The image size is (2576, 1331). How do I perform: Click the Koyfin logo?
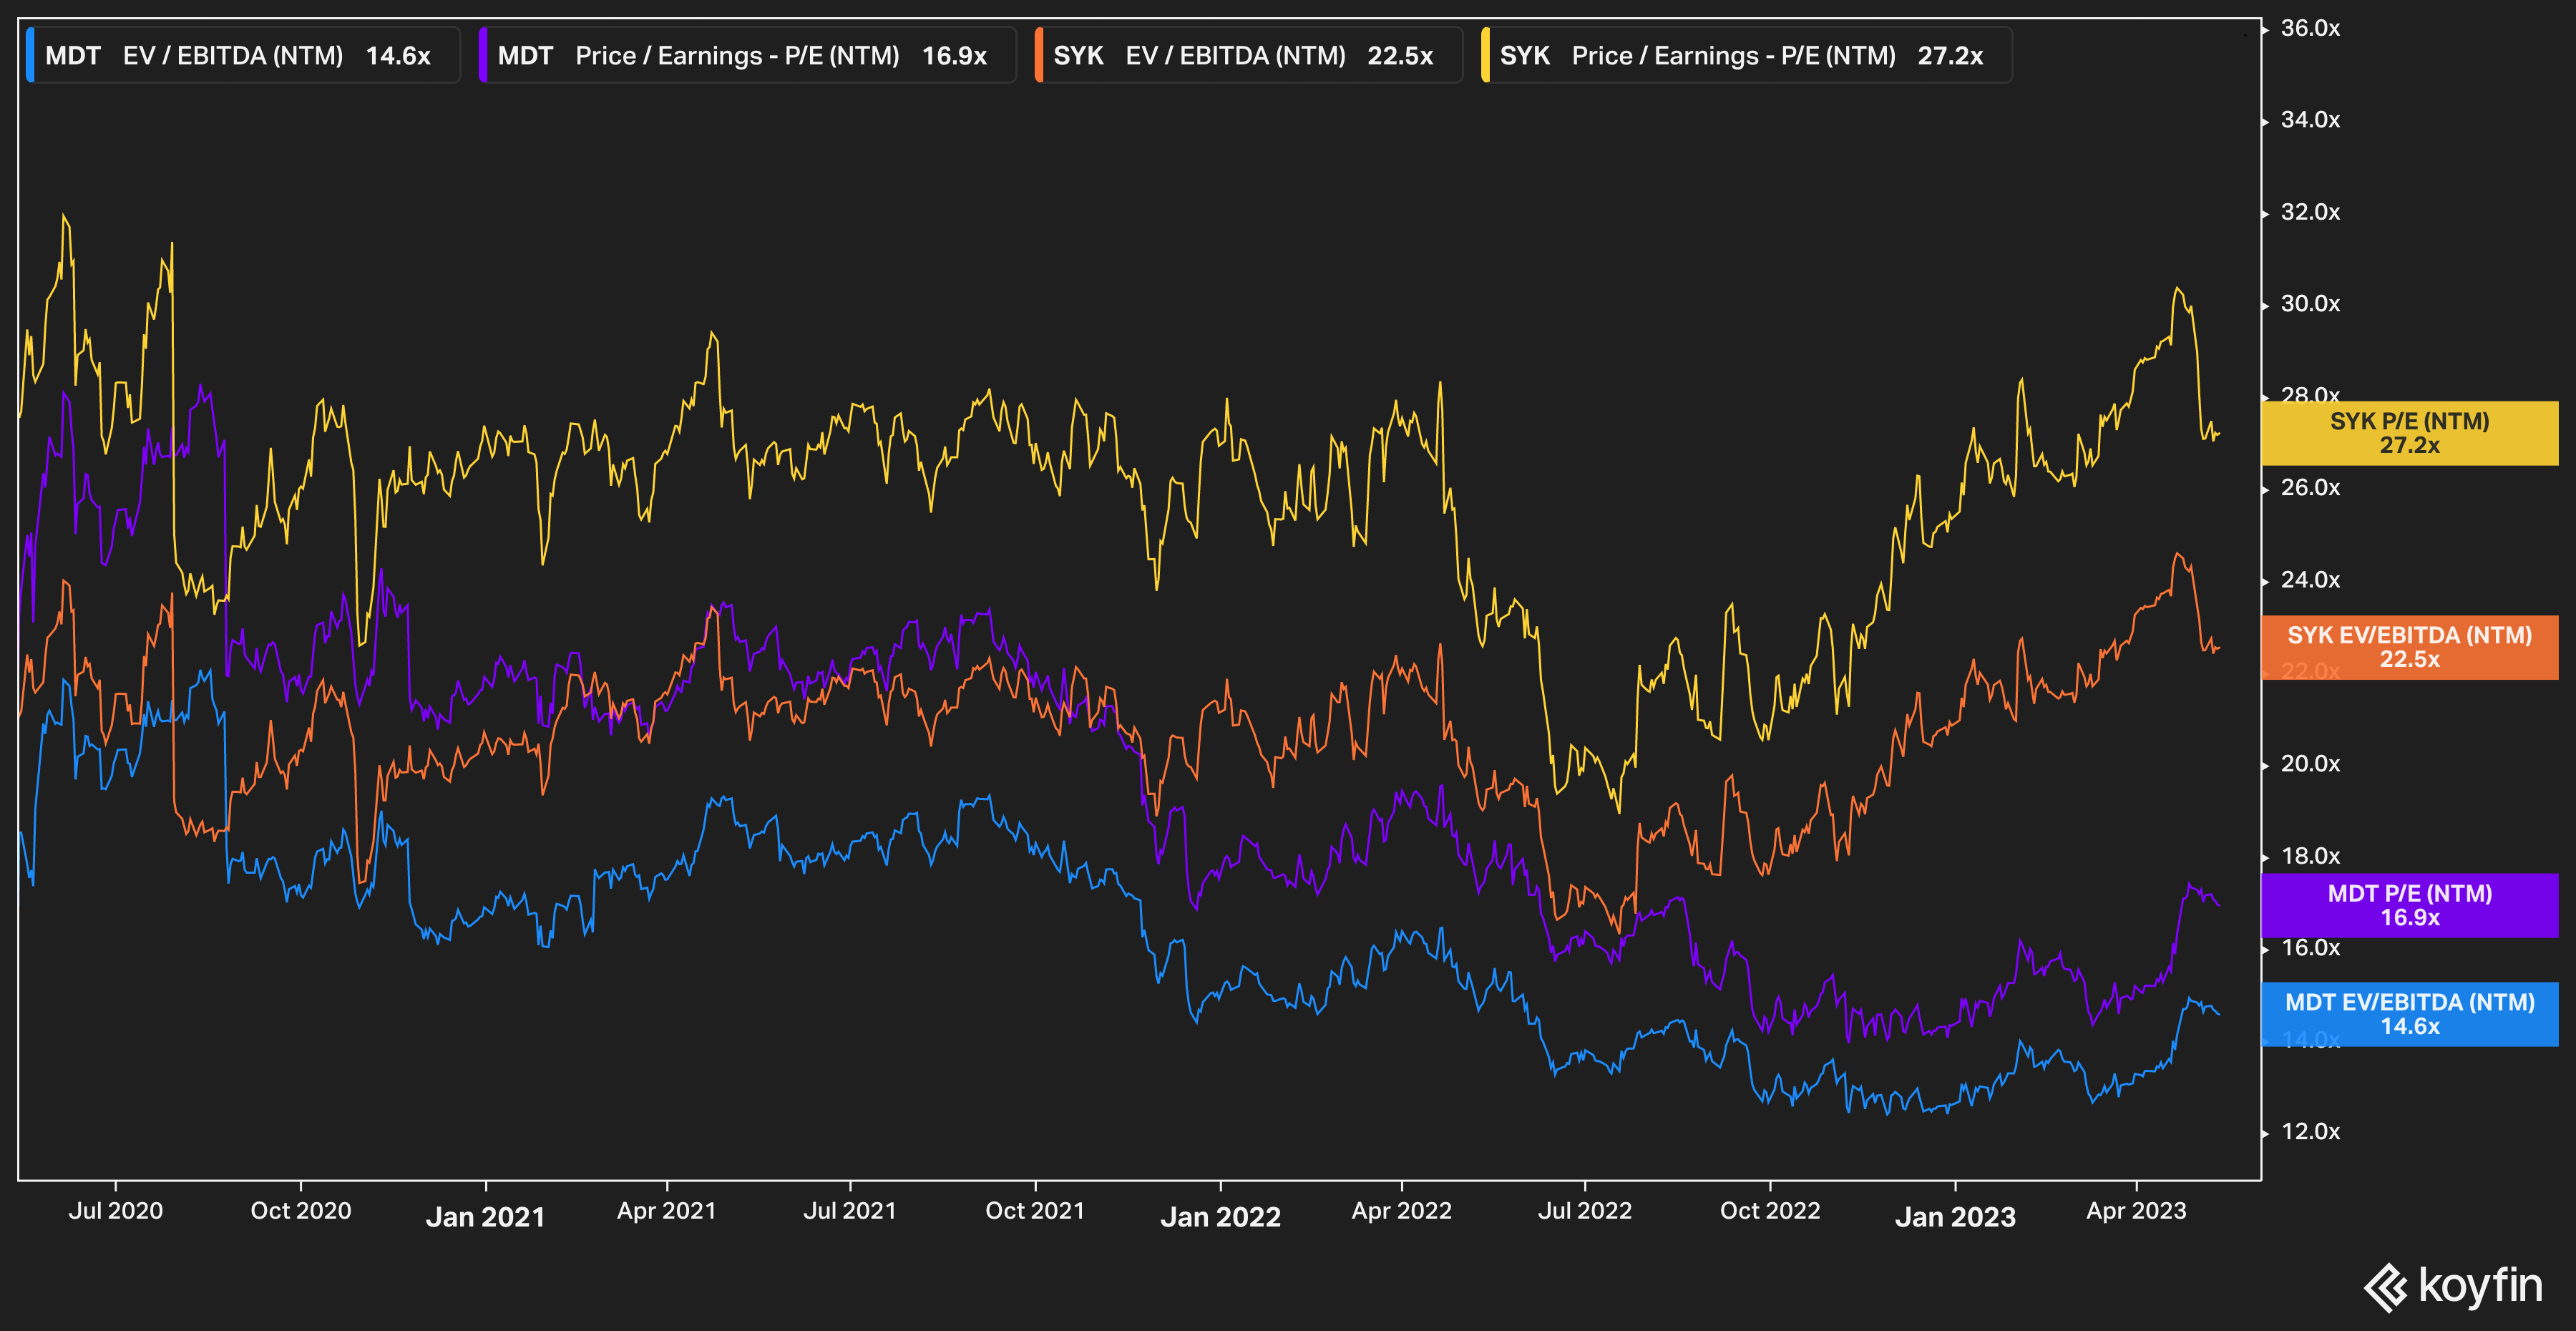[2453, 1286]
